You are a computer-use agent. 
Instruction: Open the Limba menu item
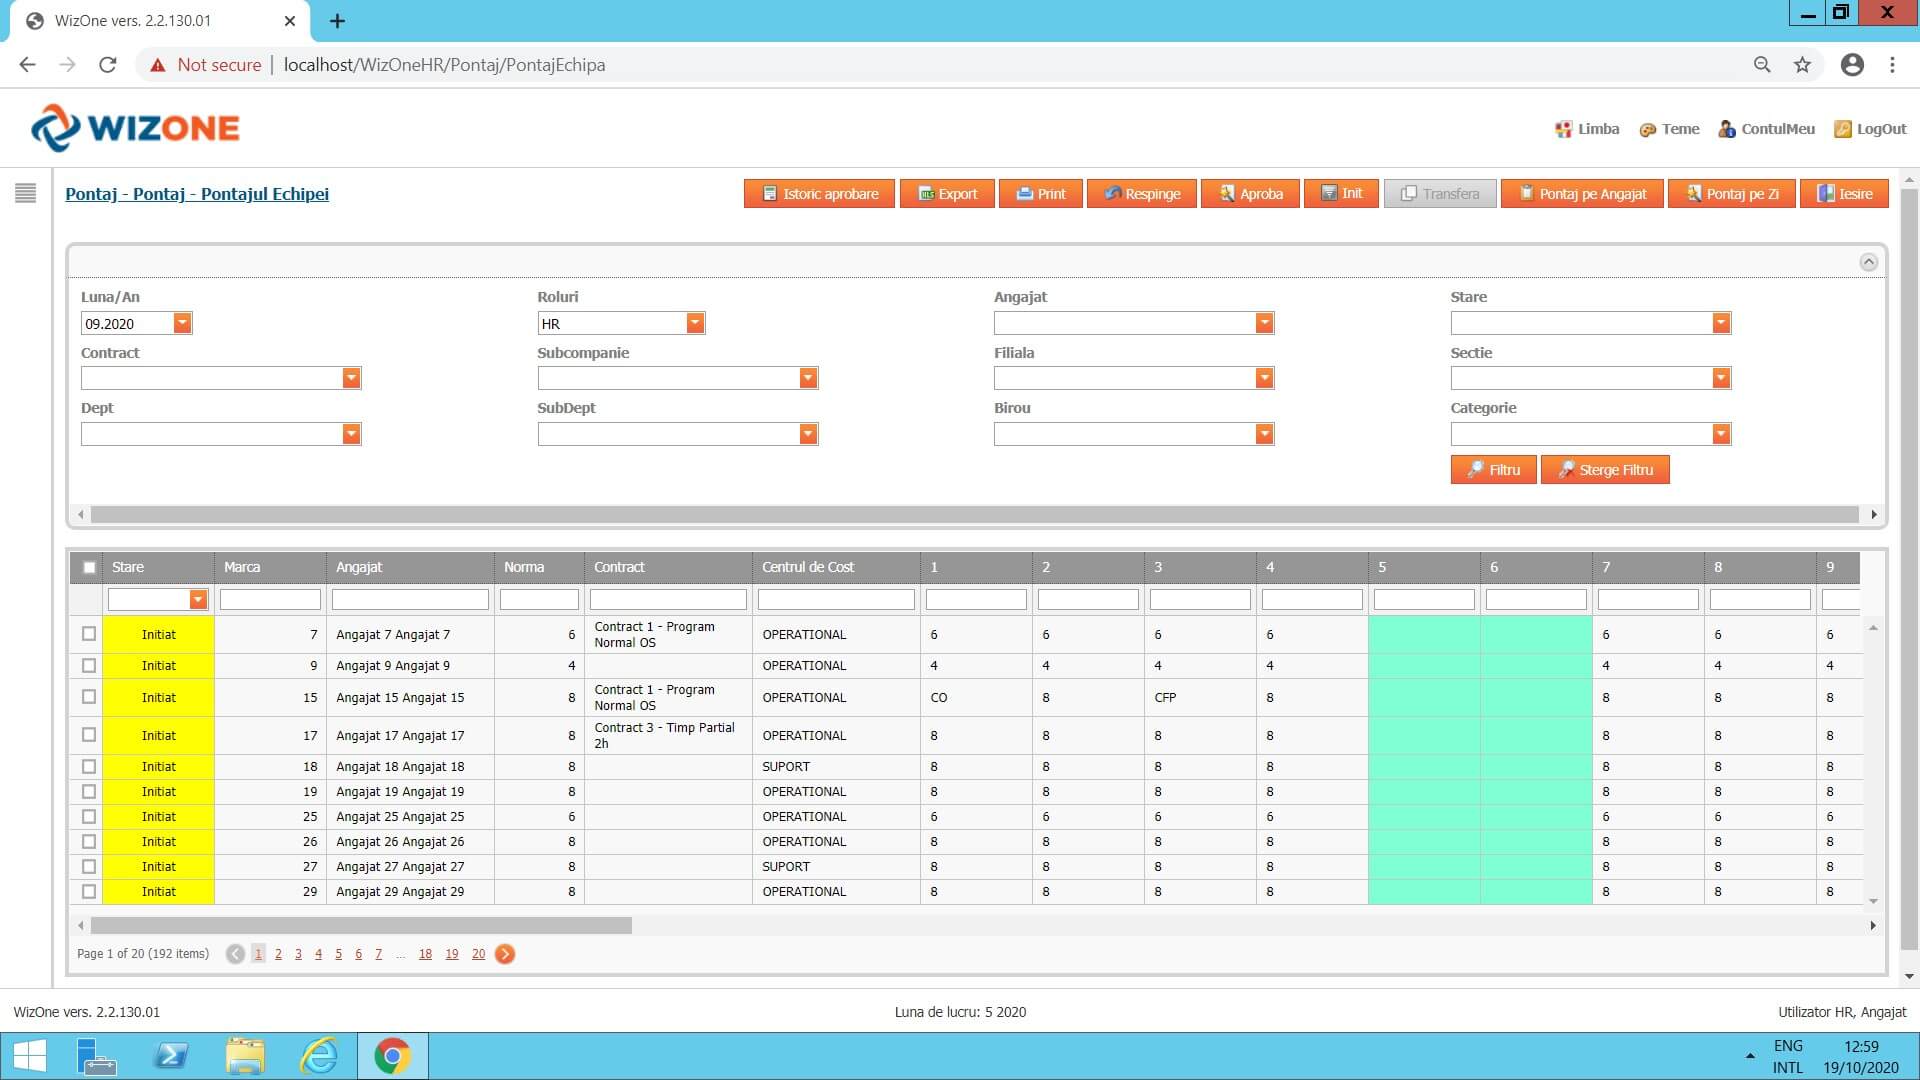point(1587,129)
